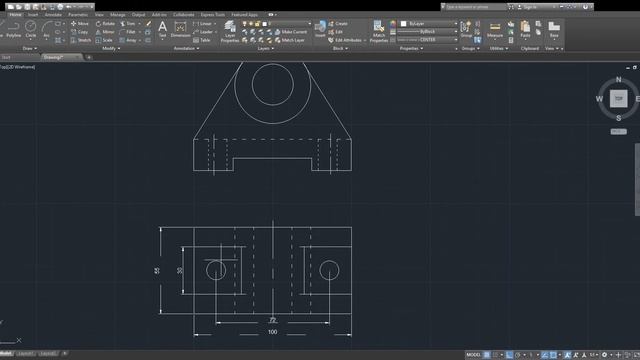This screenshot has height=360, width=640.
Task: Click the Base view tool
Action: tap(554, 29)
